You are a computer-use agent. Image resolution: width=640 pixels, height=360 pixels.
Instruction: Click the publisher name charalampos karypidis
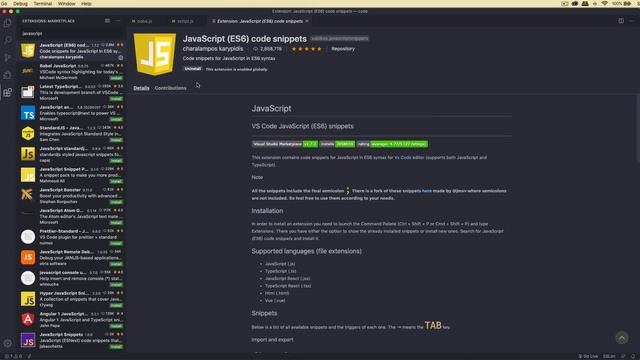click(x=213, y=49)
